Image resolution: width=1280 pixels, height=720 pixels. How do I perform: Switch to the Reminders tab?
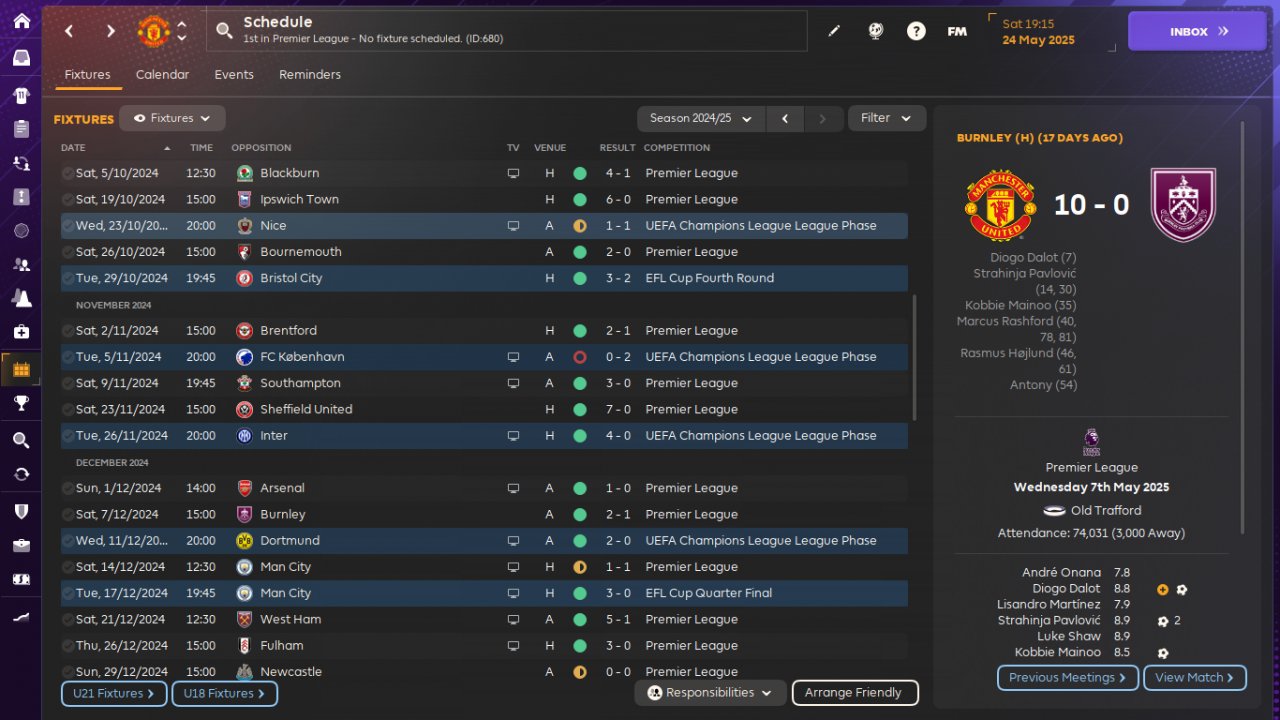pyautogui.click(x=310, y=75)
